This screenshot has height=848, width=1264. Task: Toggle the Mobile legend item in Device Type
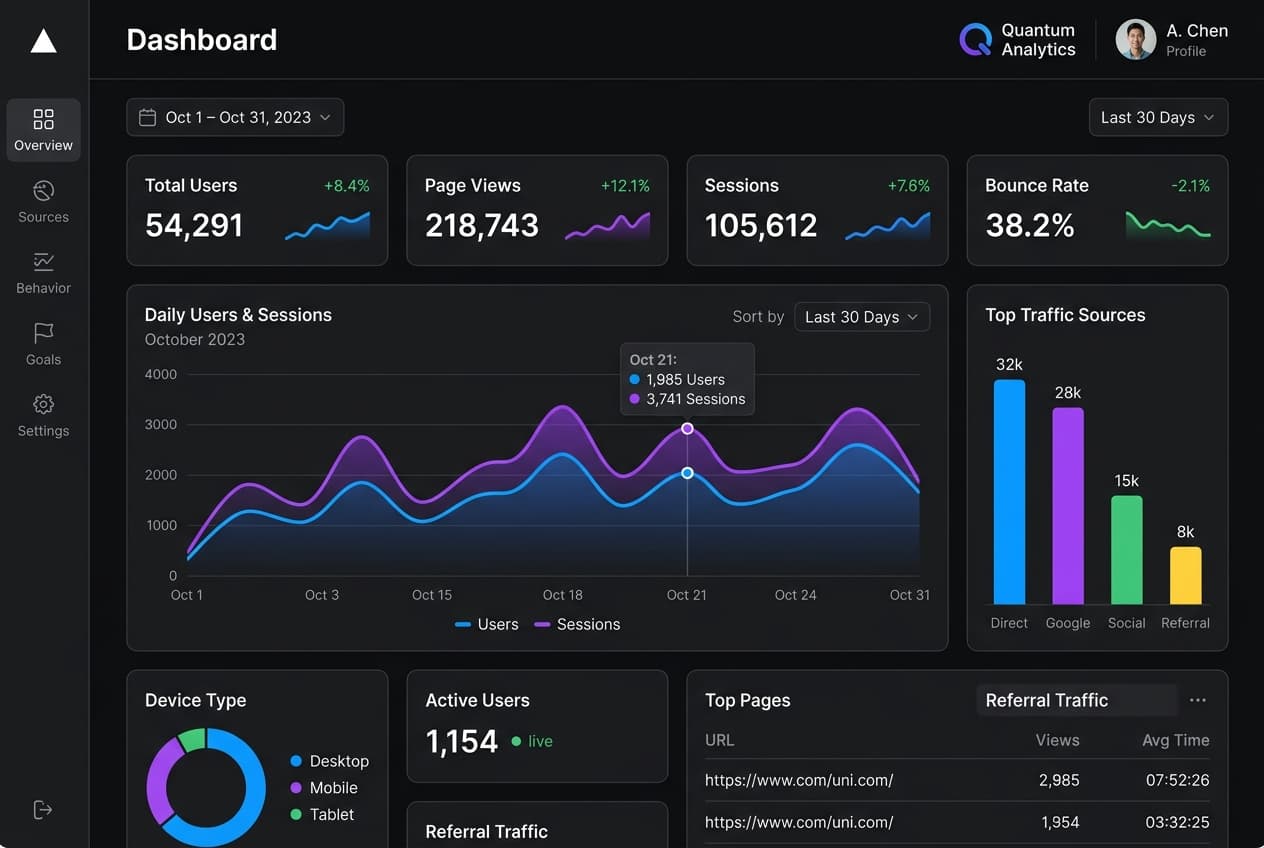pos(323,788)
